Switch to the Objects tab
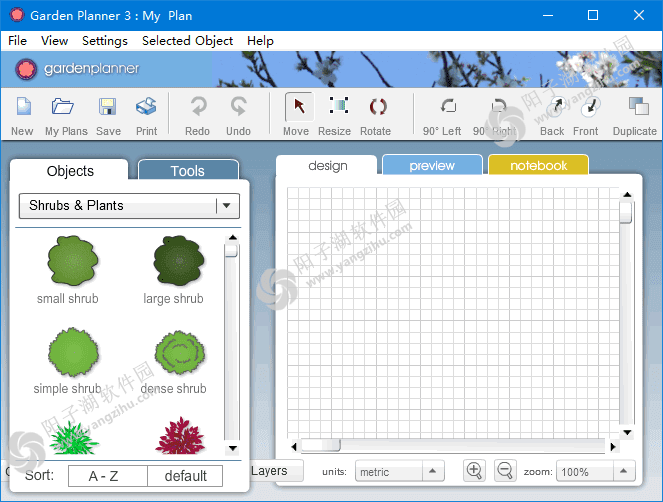Screen dimensions: 663x502 70,171
